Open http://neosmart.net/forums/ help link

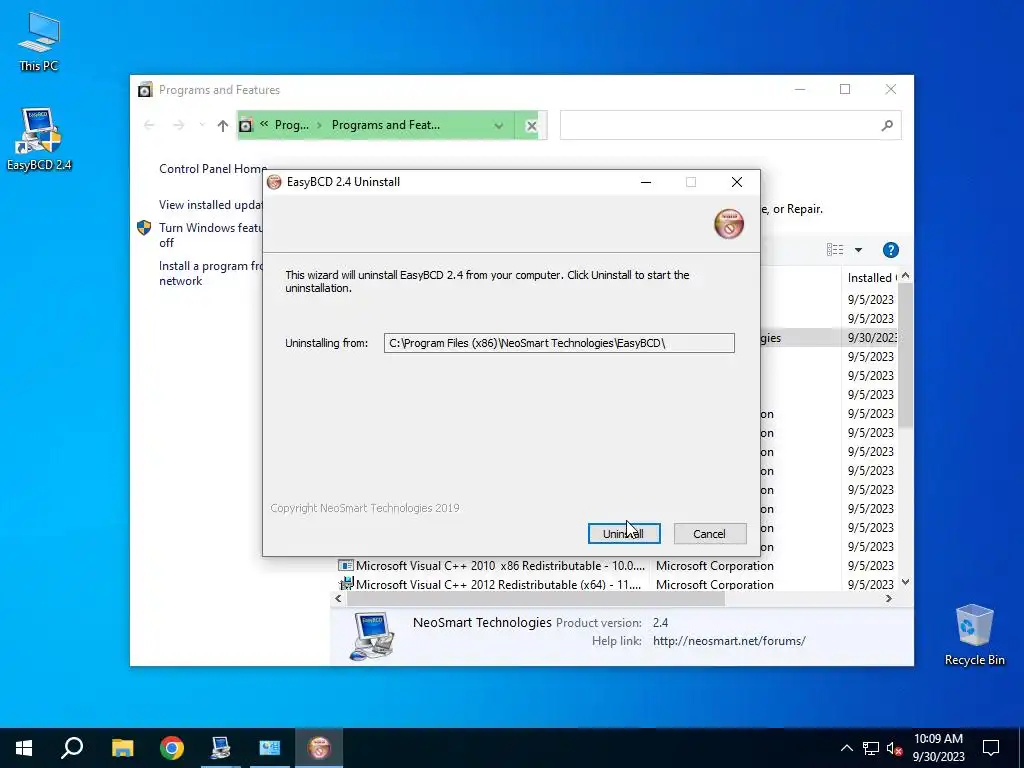(729, 641)
